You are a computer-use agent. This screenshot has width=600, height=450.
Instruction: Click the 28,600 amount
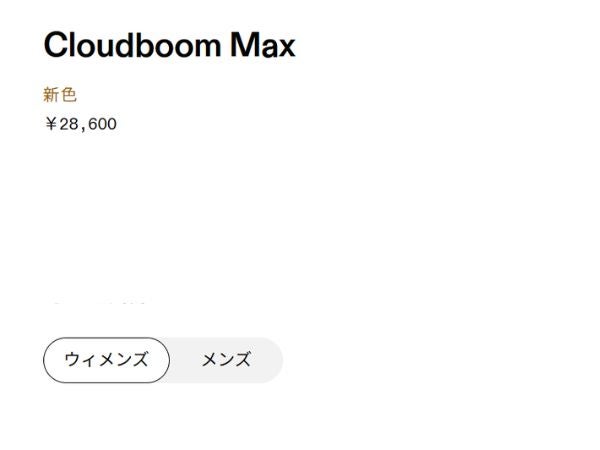(88, 125)
